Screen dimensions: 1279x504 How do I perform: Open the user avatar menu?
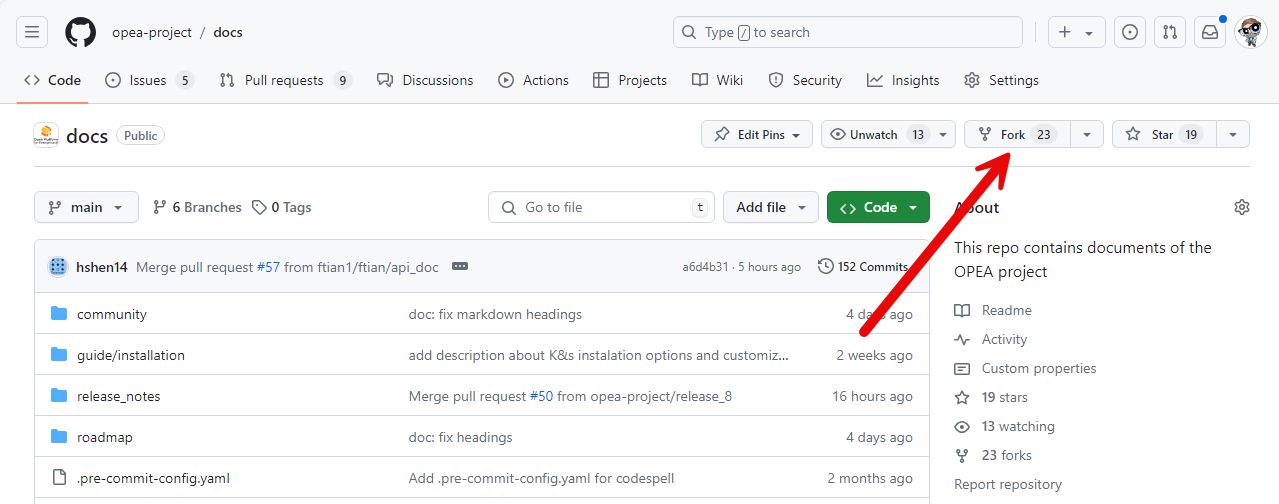[x=1251, y=32]
